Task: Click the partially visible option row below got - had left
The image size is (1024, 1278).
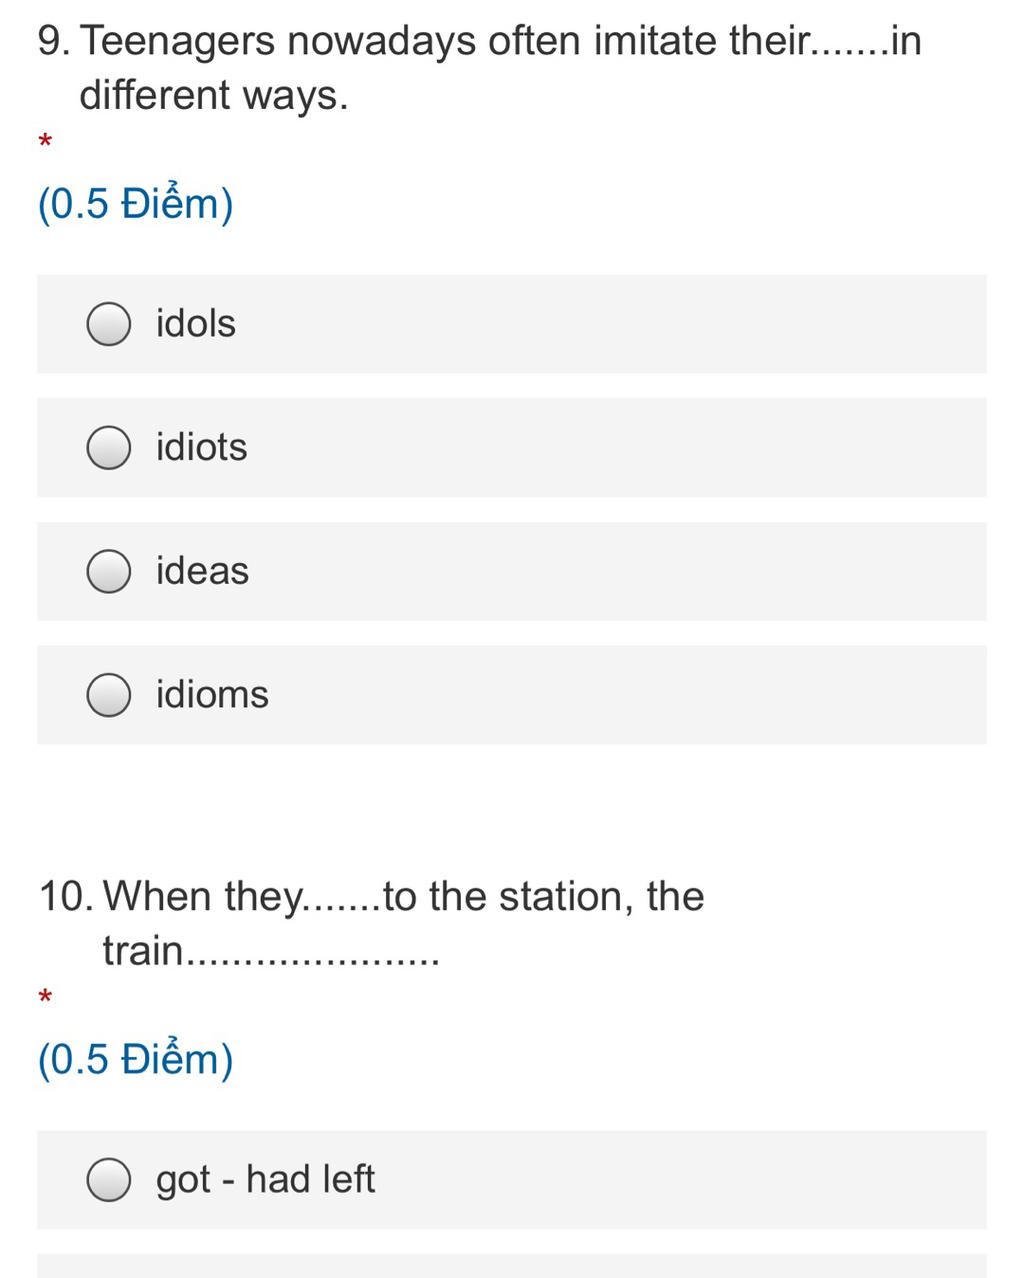Action: (x=512, y=1266)
